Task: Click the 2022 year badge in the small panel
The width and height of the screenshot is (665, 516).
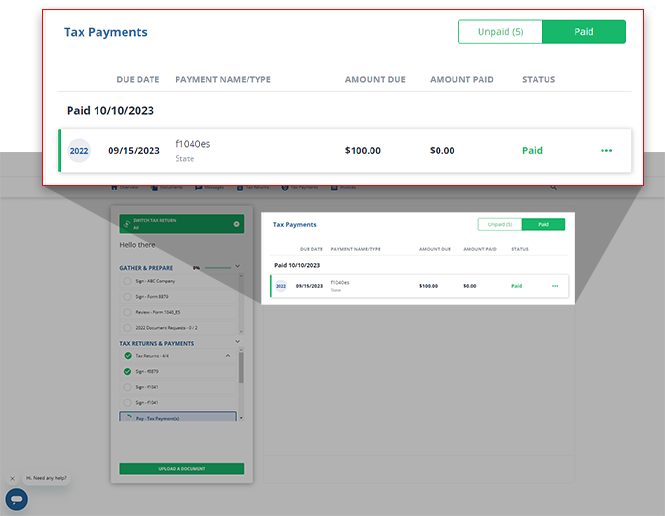Action: pyautogui.click(x=281, y=286)
